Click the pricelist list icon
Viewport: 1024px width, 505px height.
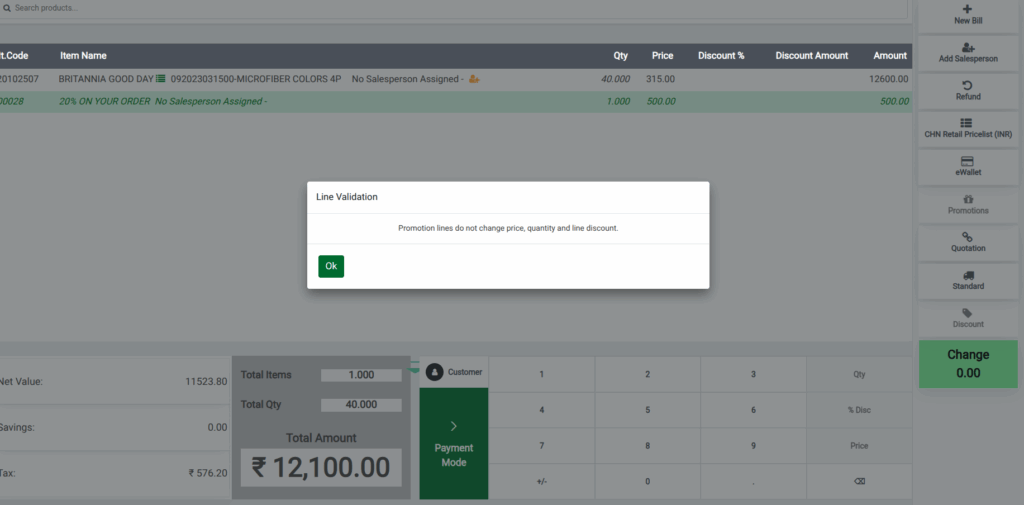(967, 123)
